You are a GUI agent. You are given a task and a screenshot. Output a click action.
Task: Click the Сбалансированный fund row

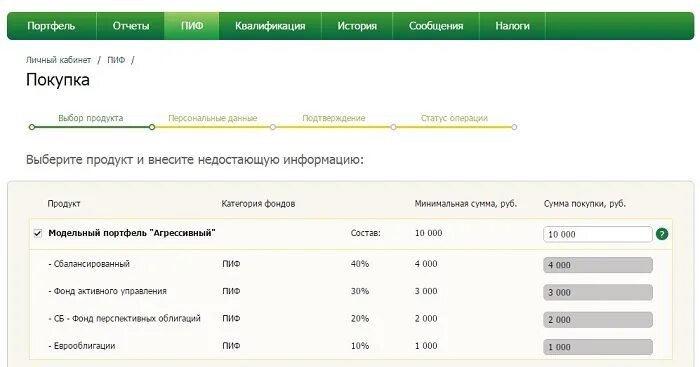pyautogui.click(x=350, y=264)
